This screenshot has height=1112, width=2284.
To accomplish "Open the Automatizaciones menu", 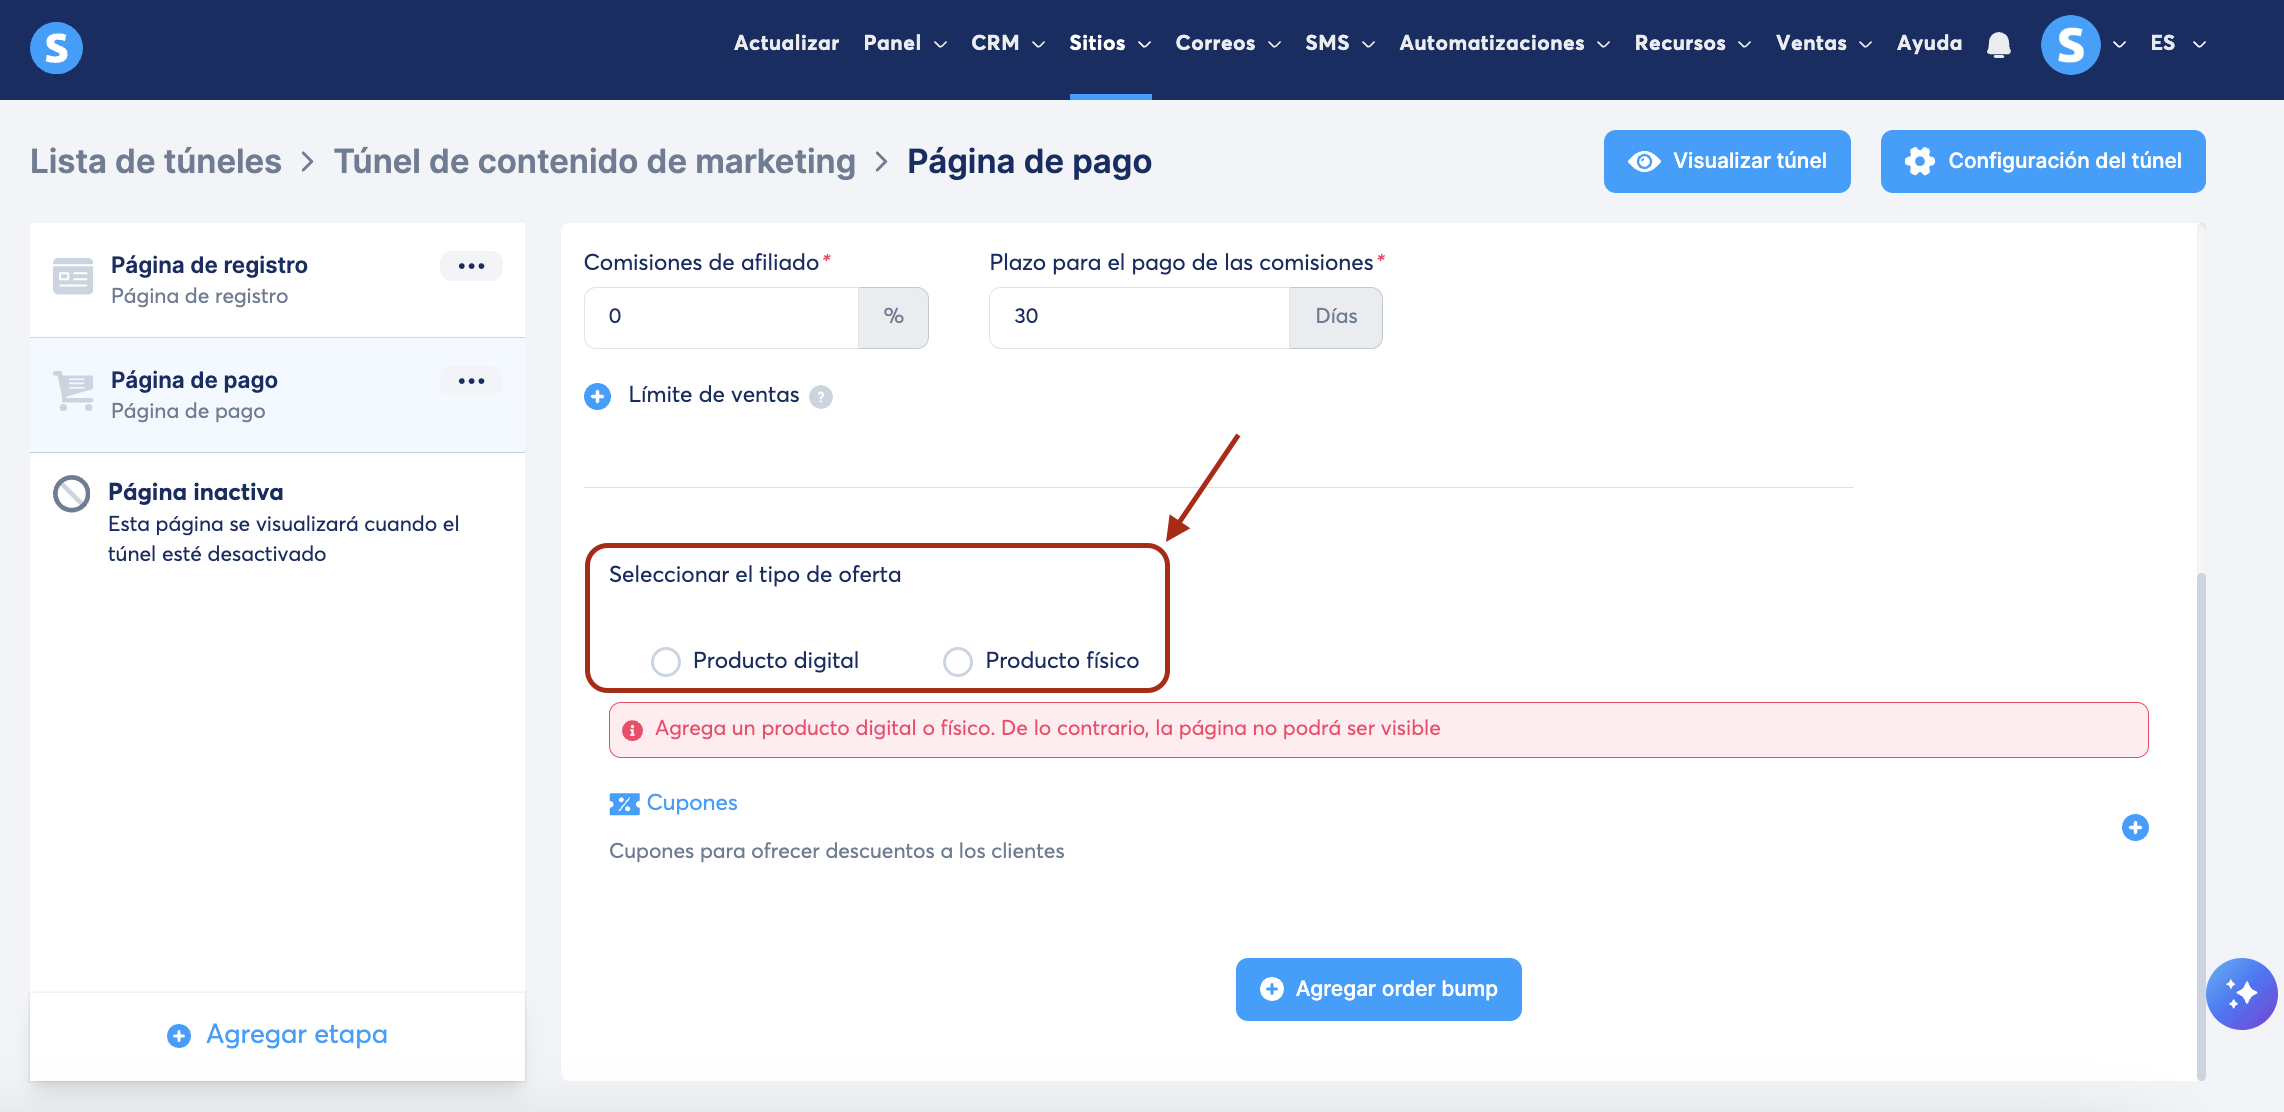I will pos(1503,43).
